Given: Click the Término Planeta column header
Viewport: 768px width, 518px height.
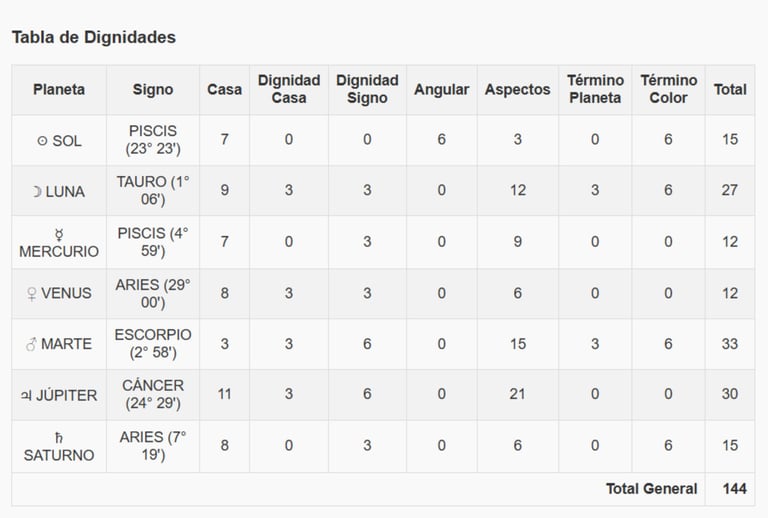Looking at the screenshot, I should pos(595,89).
